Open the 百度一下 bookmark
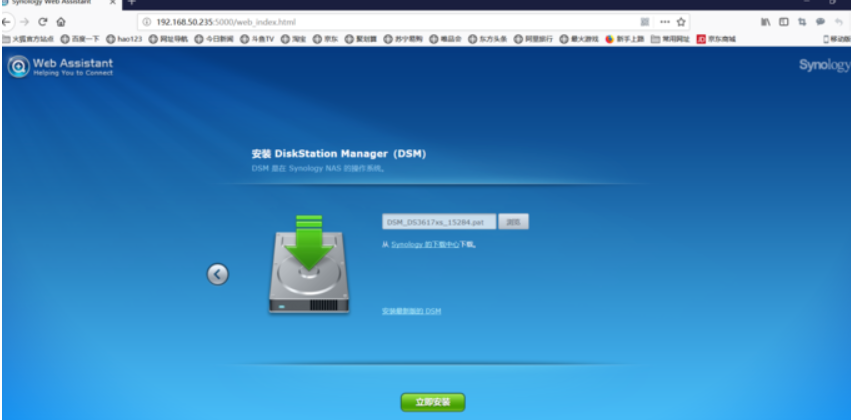The width and height of the screenshot is (851, 420). (x=80, y=39)
